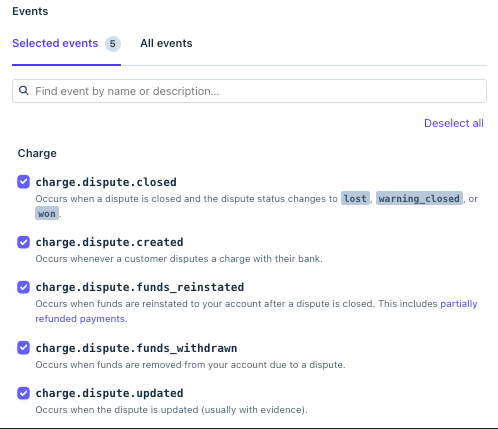Click the warning_closed status code tag
This screenshot has width=498, height=429.
pyautogui.click(x=419, y=198)
